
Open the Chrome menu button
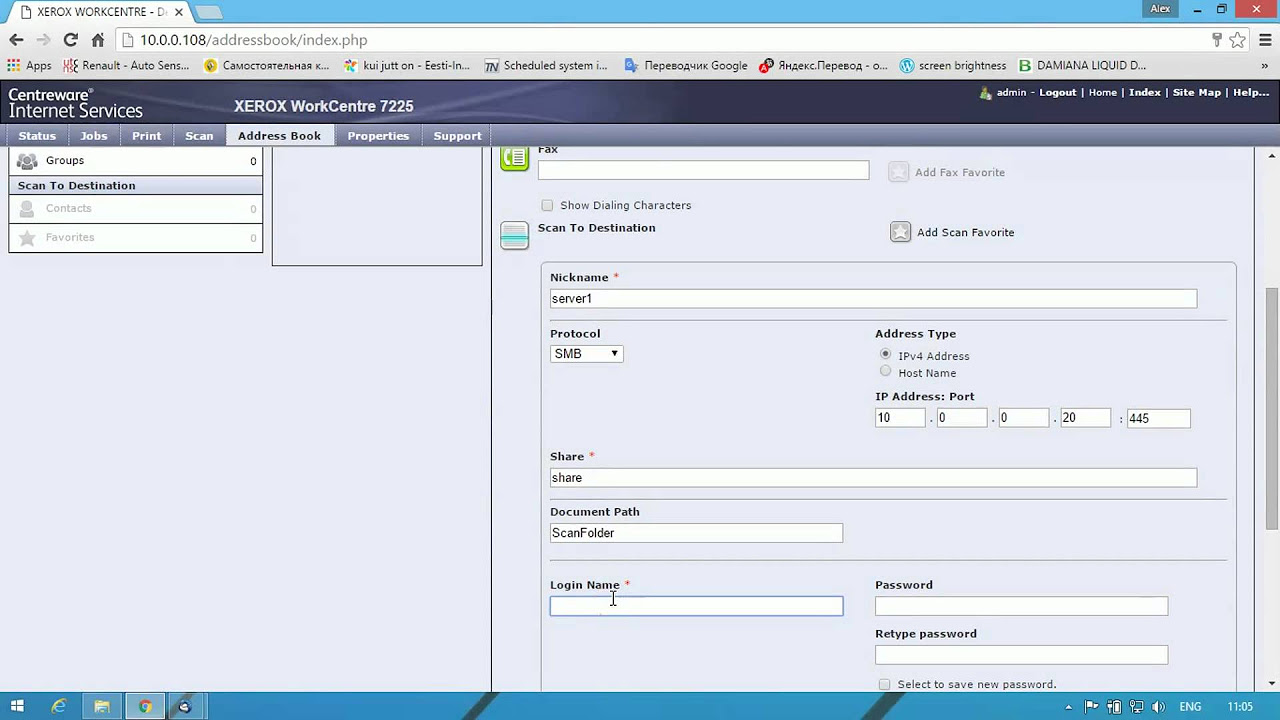click(1264, 40)
